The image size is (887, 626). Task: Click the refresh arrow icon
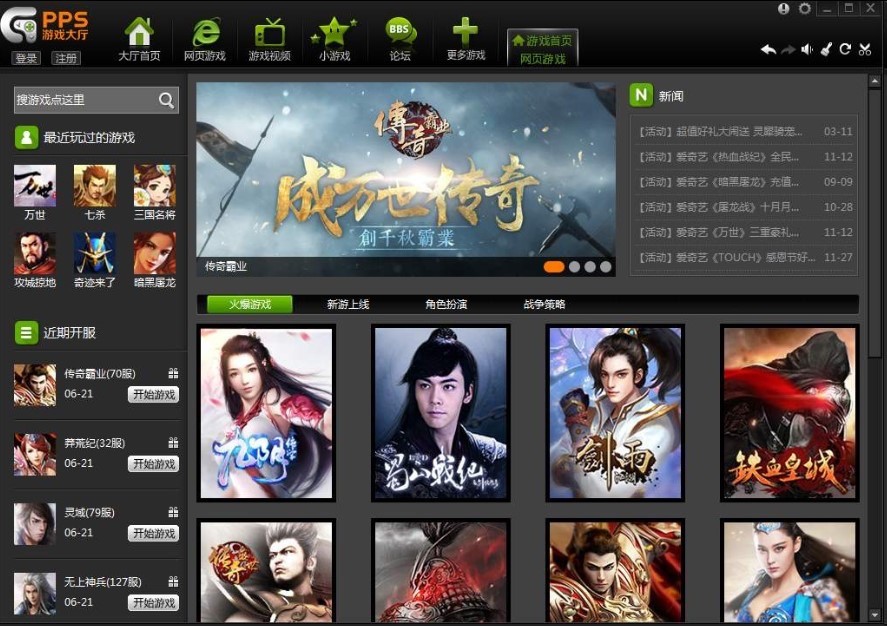(x=845, y=50)
